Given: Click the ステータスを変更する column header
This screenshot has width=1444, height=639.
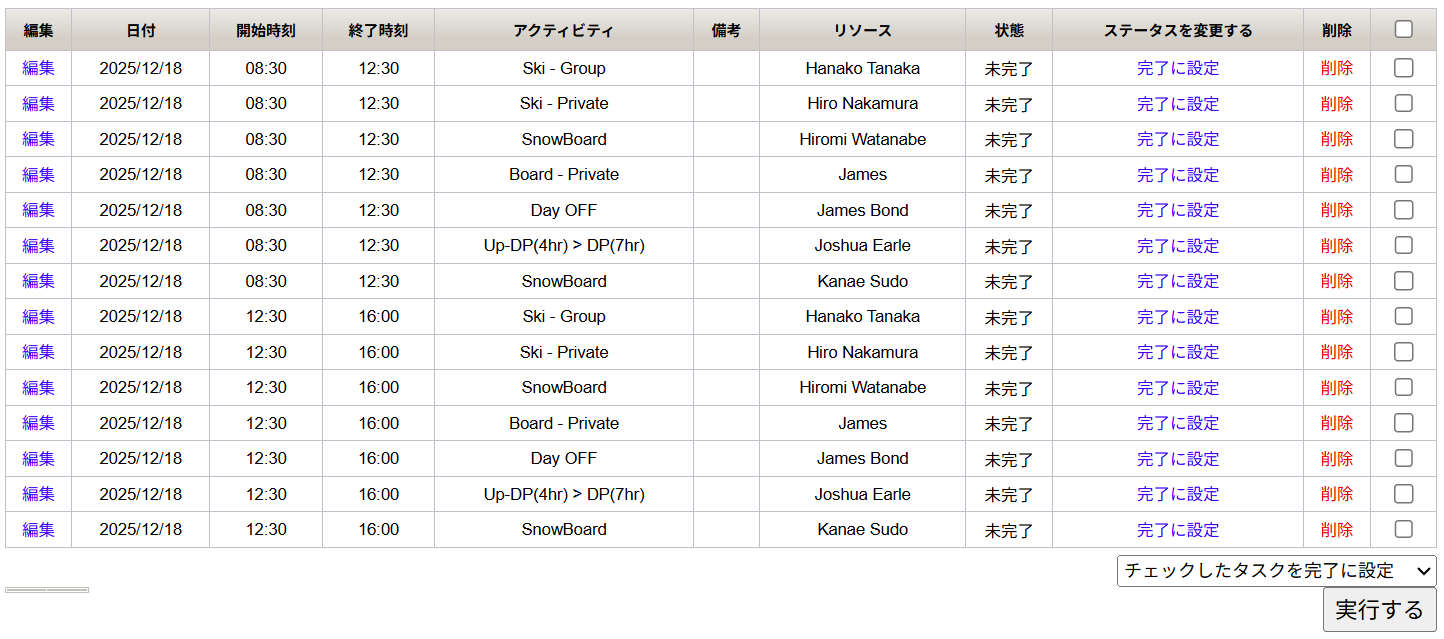Looking at the screenshot, I should click(x=1177, y=31).
